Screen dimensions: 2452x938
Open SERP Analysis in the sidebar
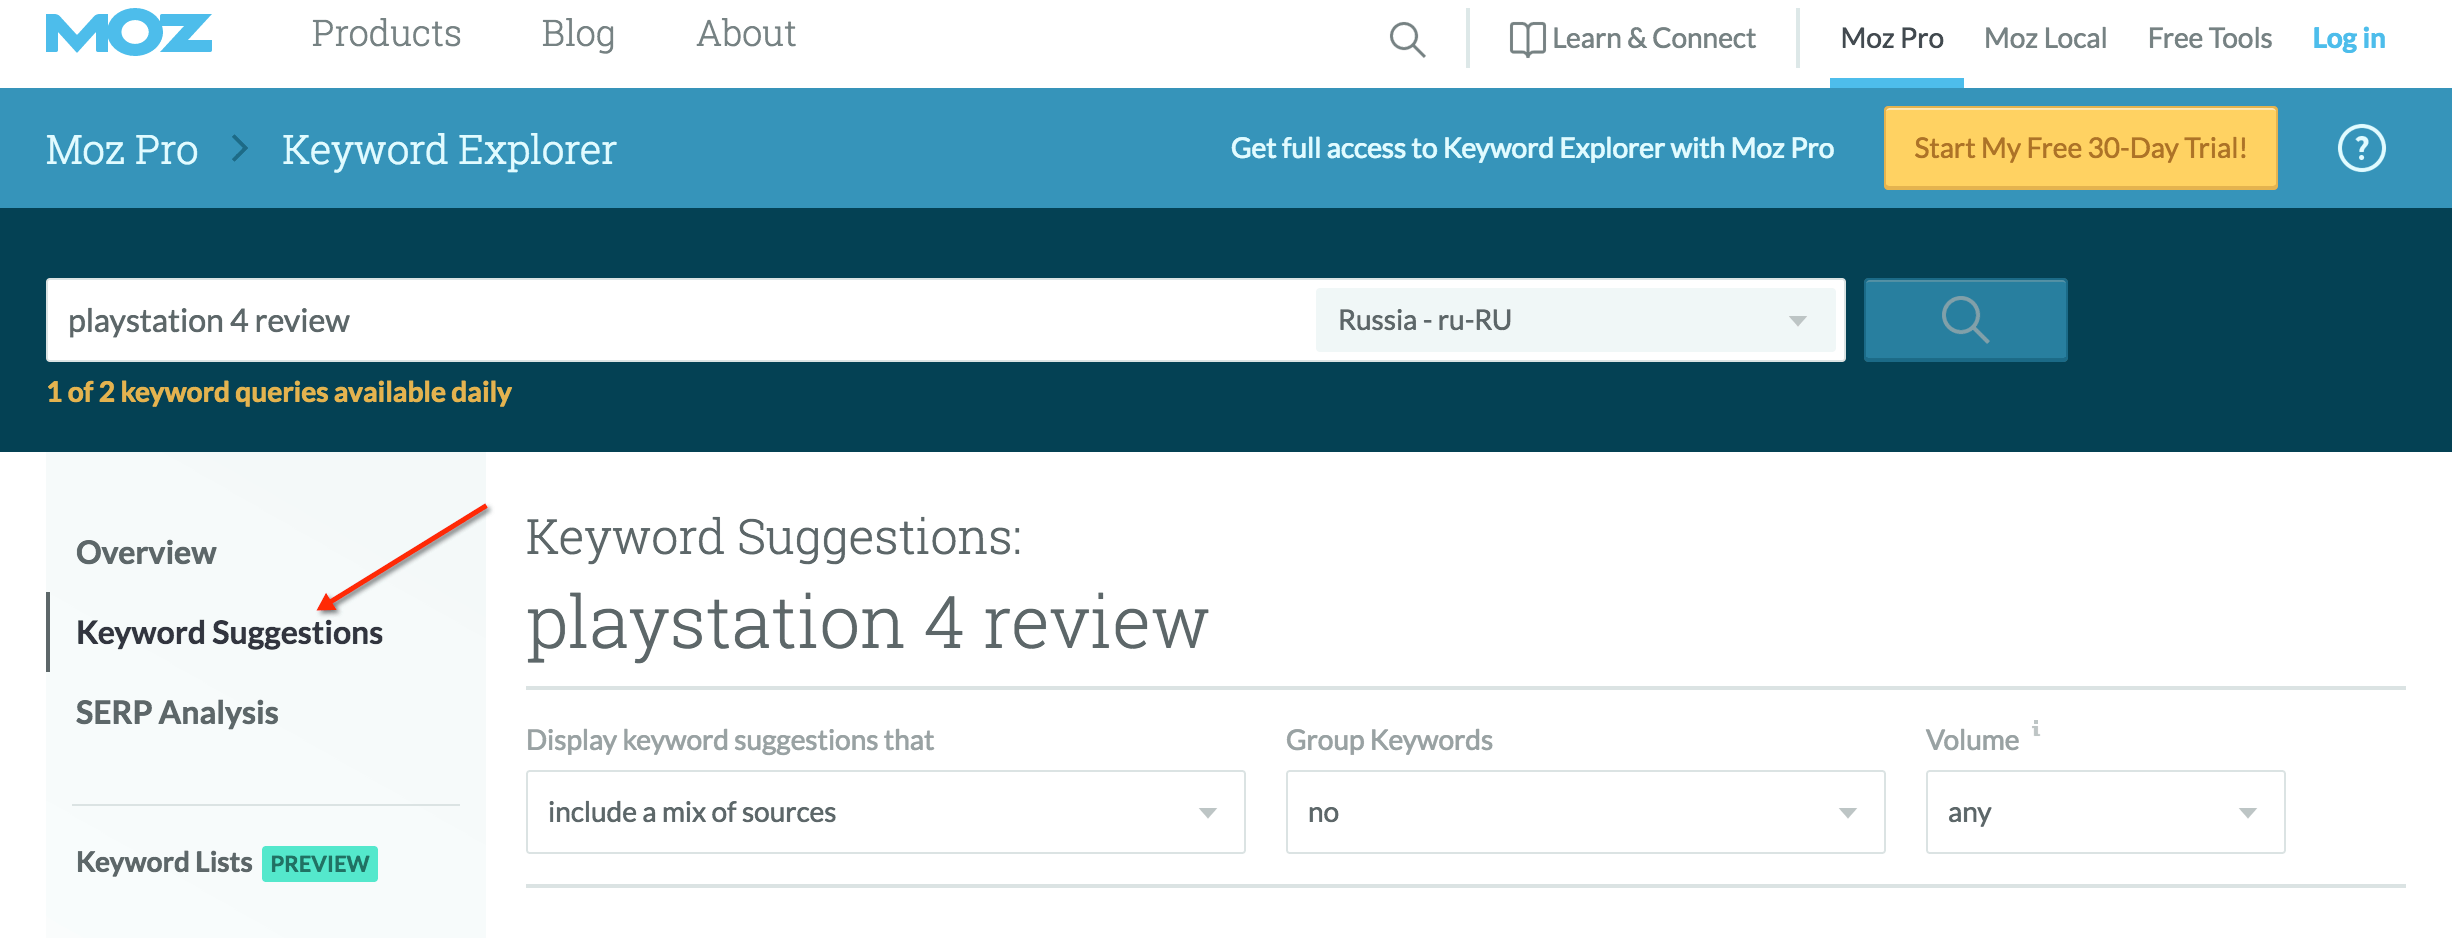[x=177, y=713]
